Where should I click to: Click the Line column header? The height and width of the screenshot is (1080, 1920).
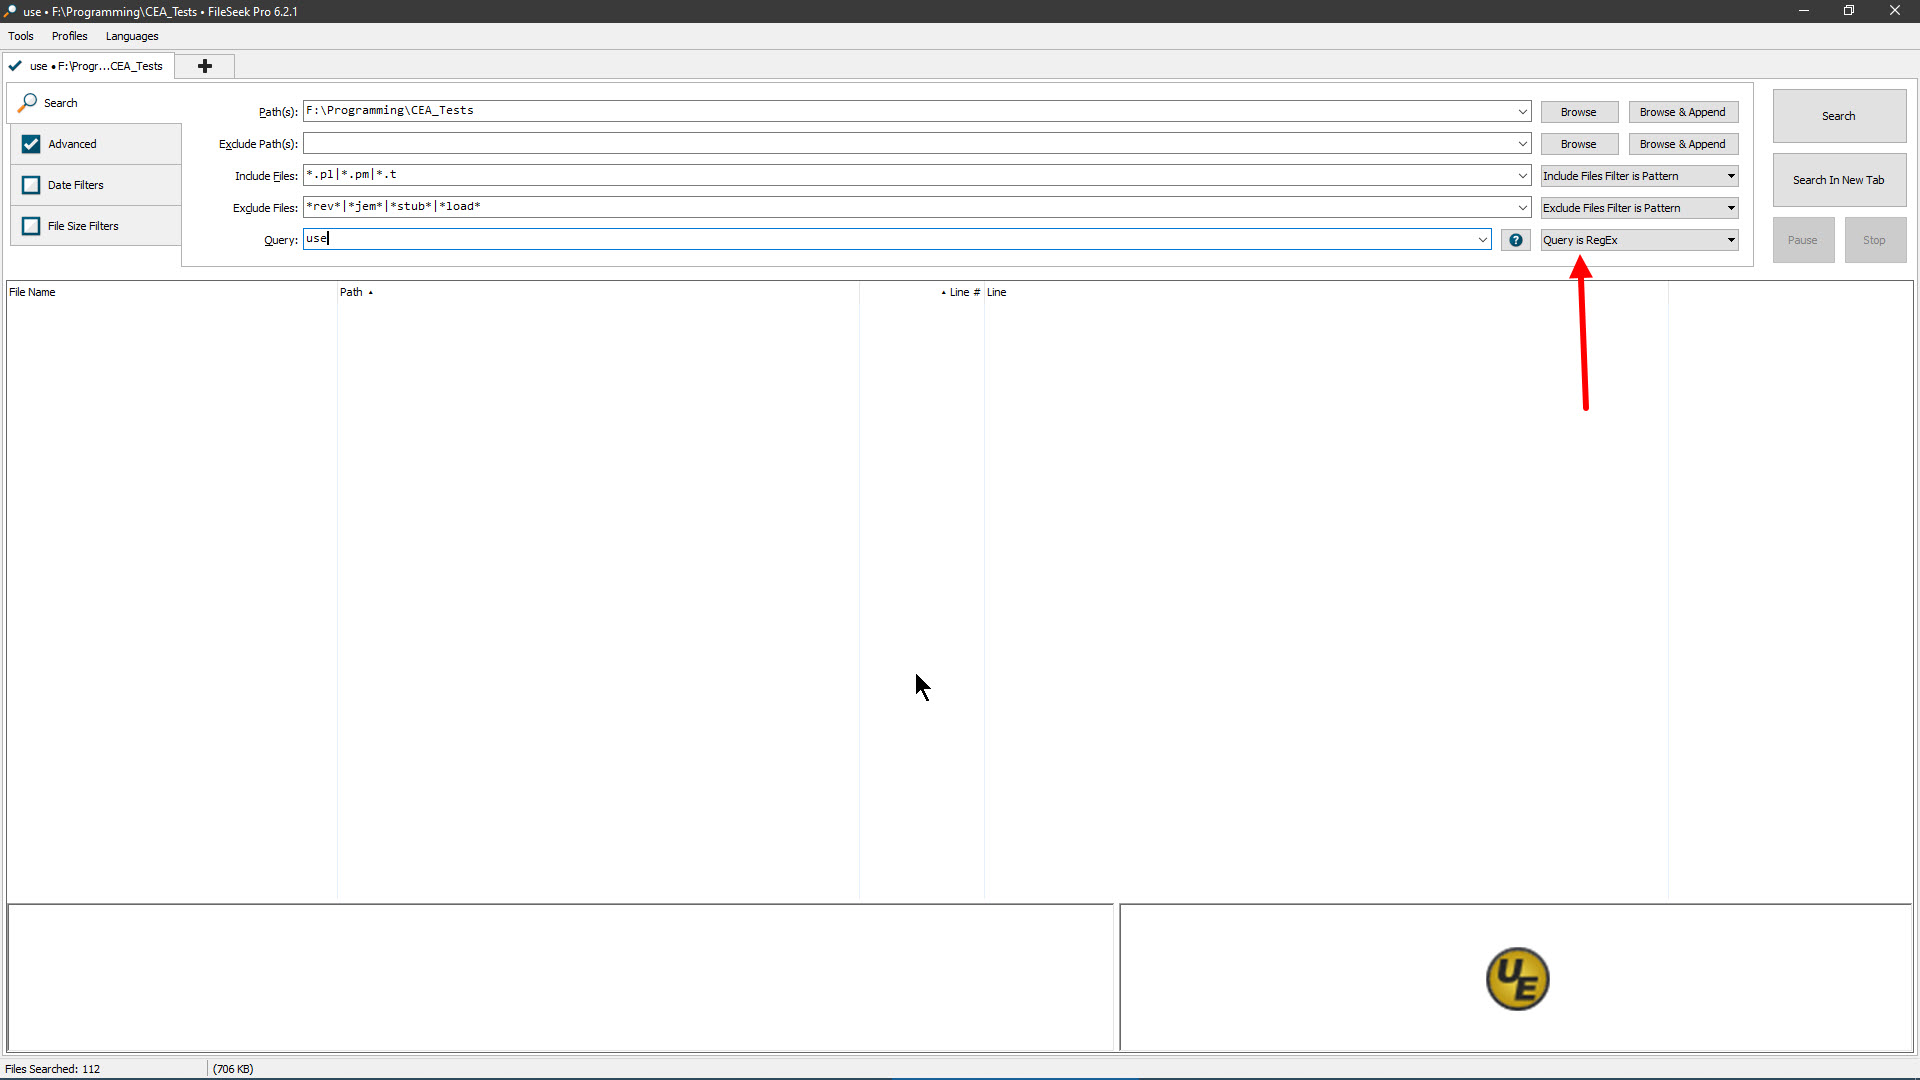(x=1326, y=292)
